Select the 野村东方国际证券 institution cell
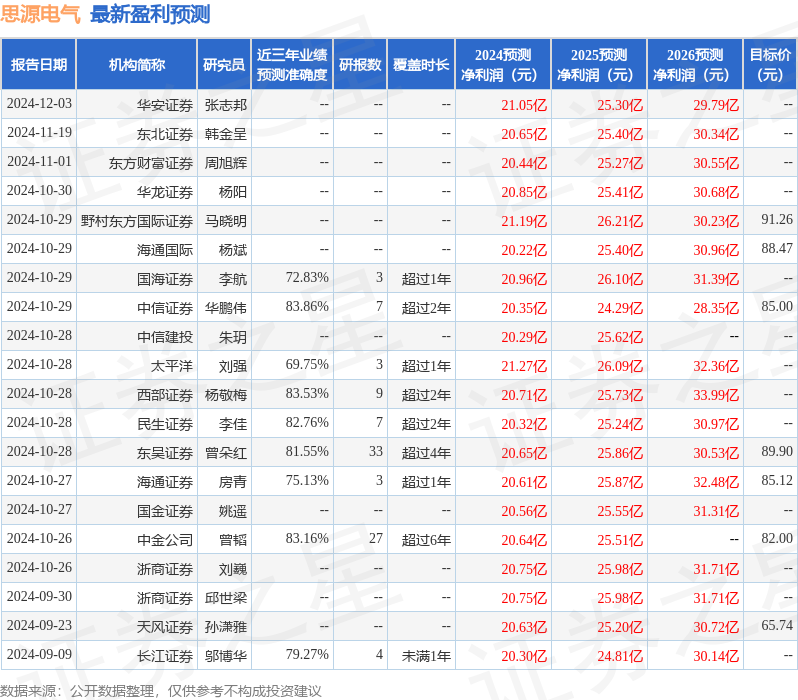The height and width of the screenshot is (700, 798). (137, 221)
